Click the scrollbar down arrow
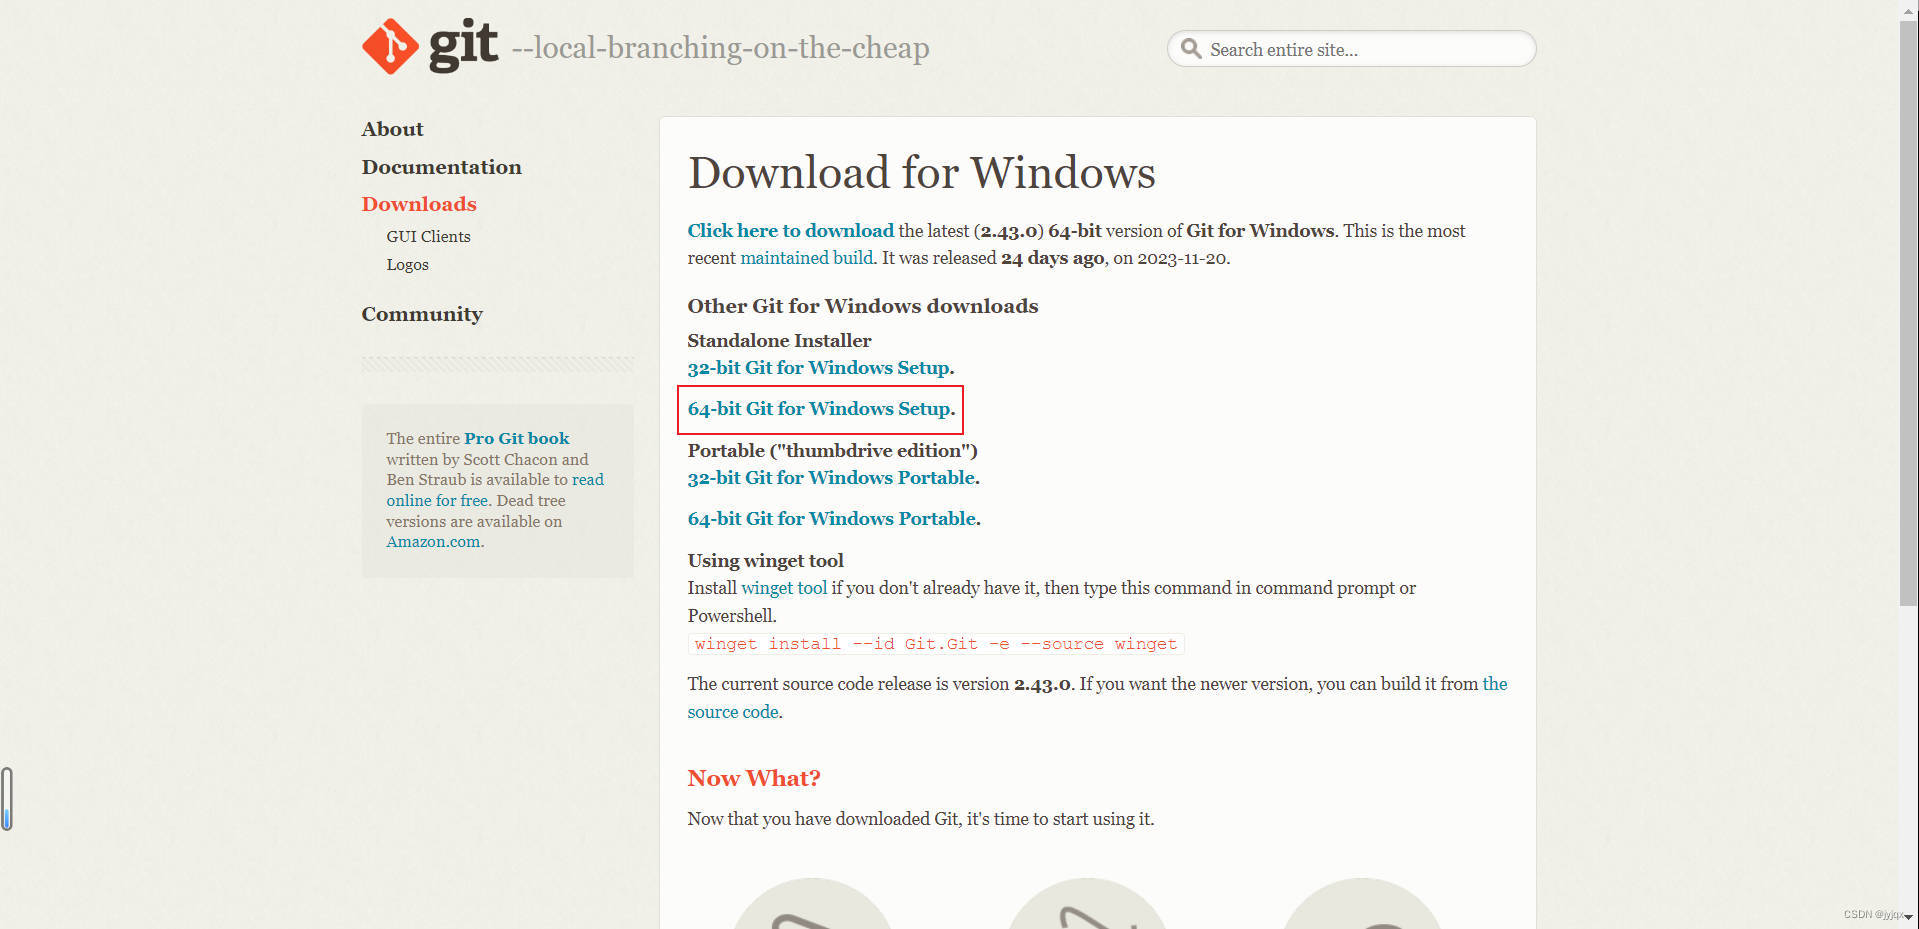The image size is (1919, 929). (x=1908, y=917)
